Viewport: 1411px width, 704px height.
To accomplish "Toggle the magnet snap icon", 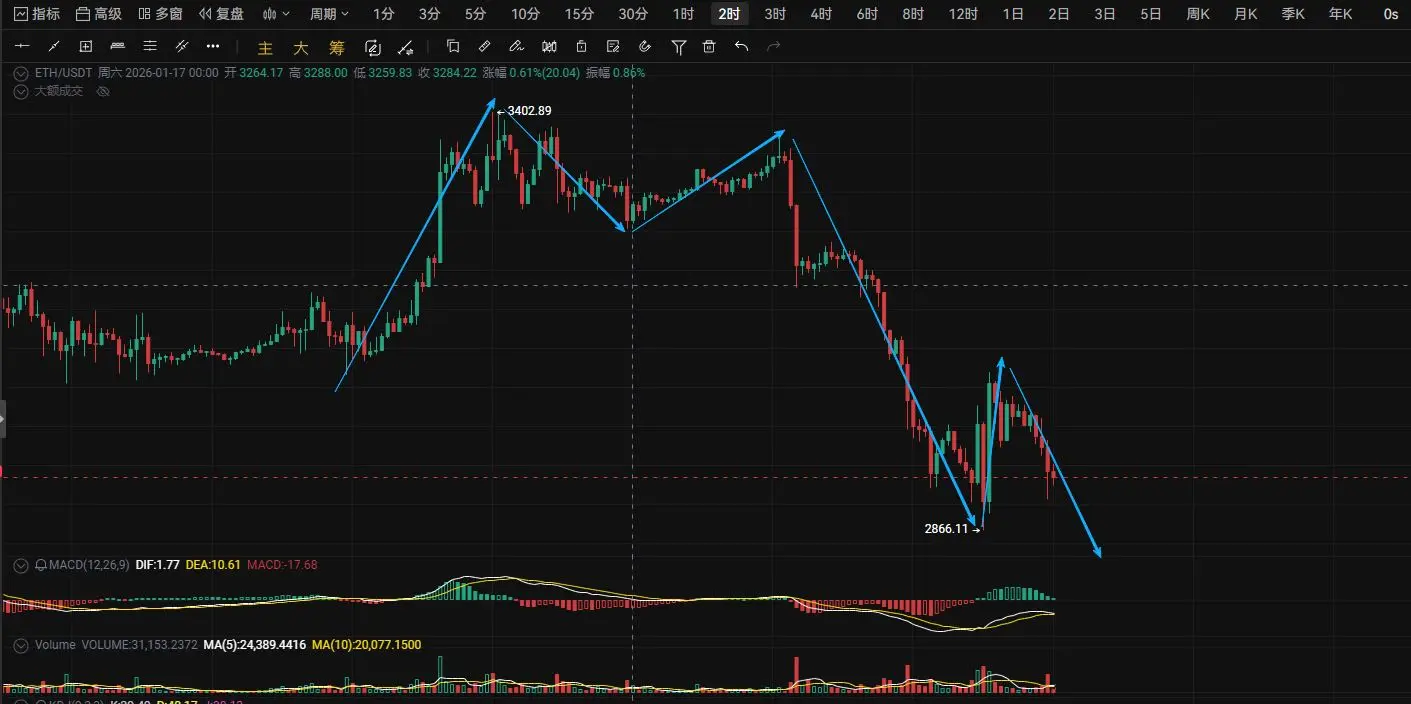I will click(645, 46).
